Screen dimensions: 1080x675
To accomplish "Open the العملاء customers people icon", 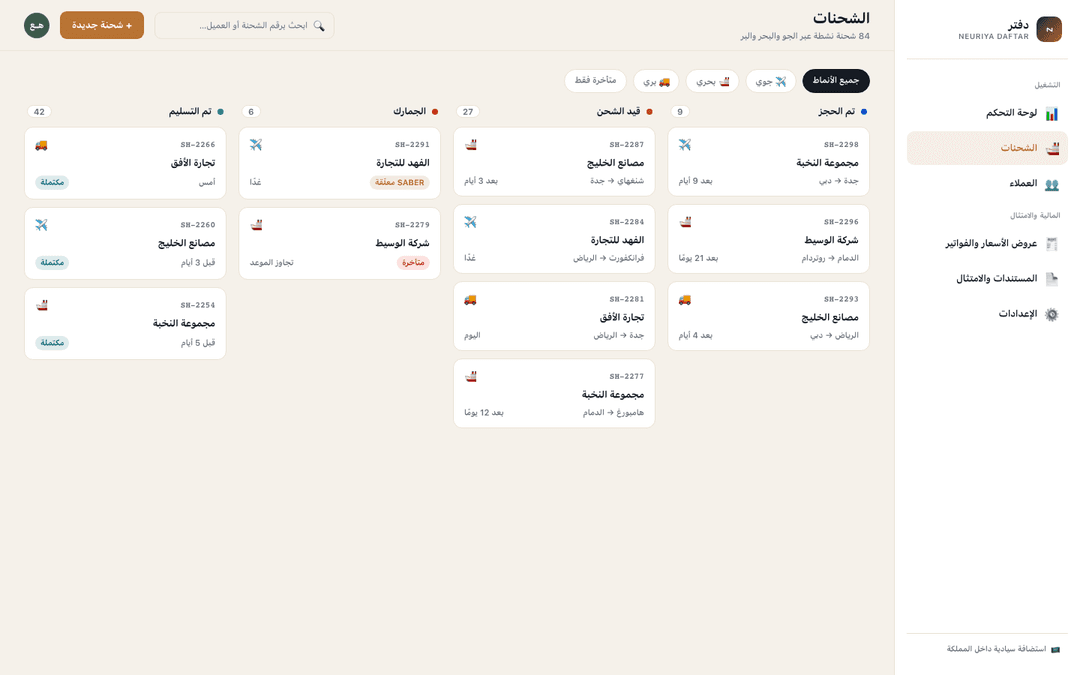I will point(1052,184).
